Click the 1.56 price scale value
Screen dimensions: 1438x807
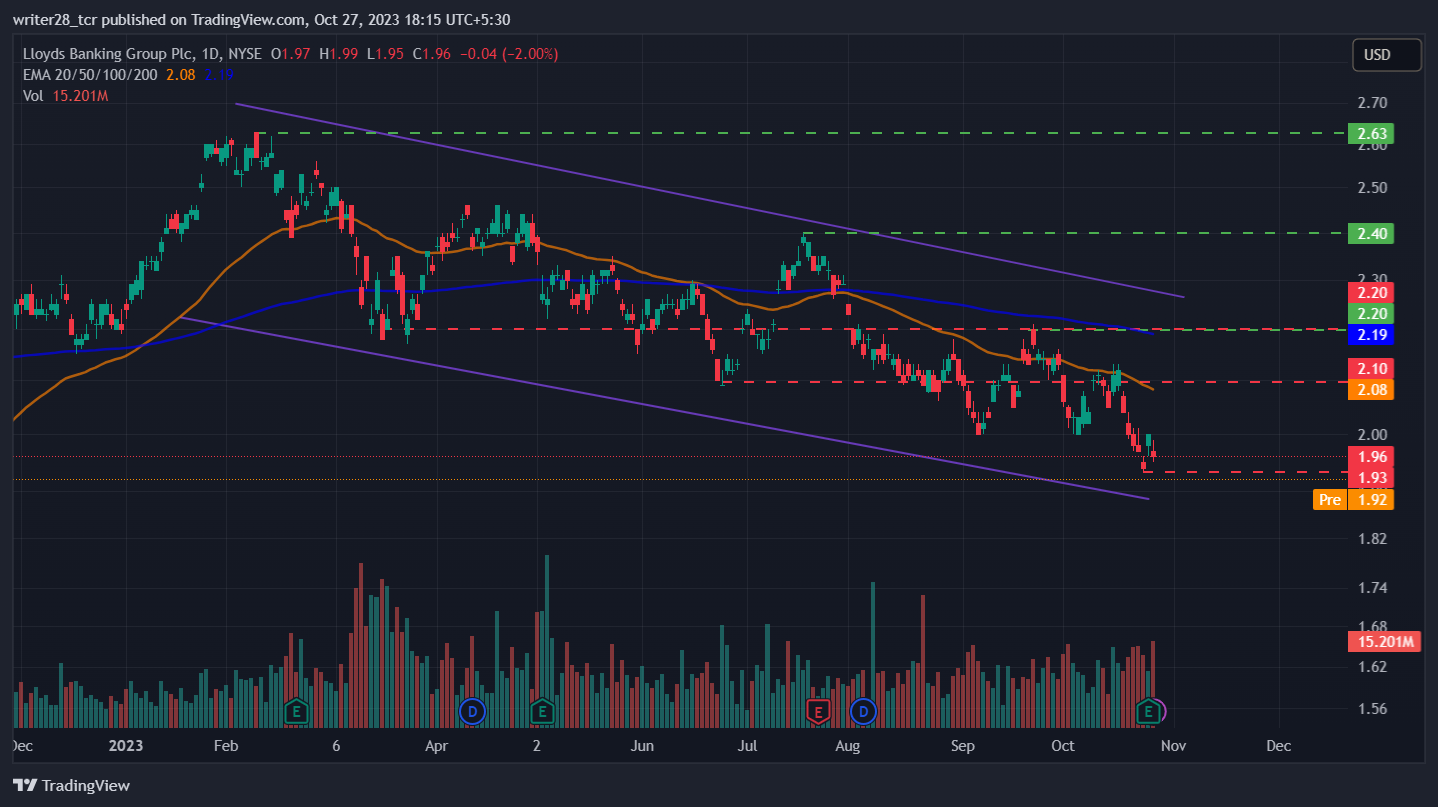click(1372, 709)
